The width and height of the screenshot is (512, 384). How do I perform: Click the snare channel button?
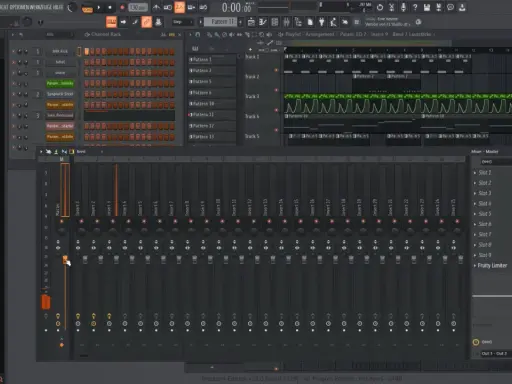pos(60,73)
